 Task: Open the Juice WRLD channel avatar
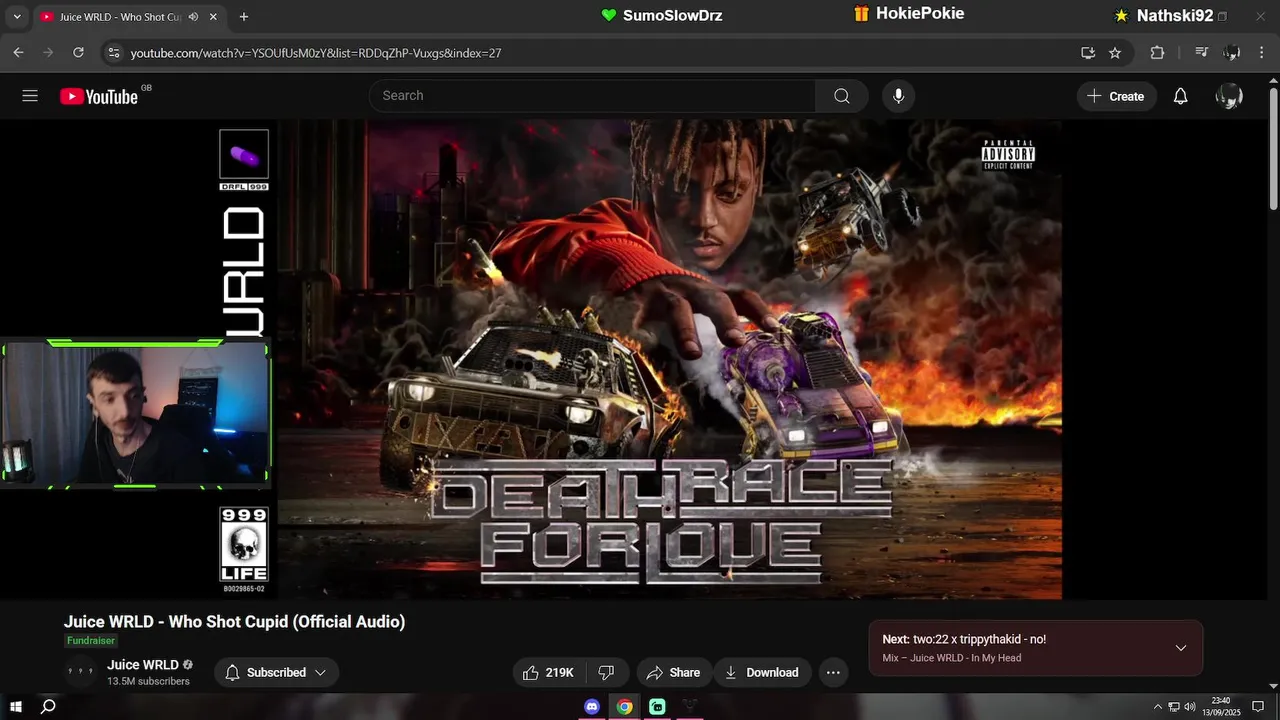pos(80,673)
